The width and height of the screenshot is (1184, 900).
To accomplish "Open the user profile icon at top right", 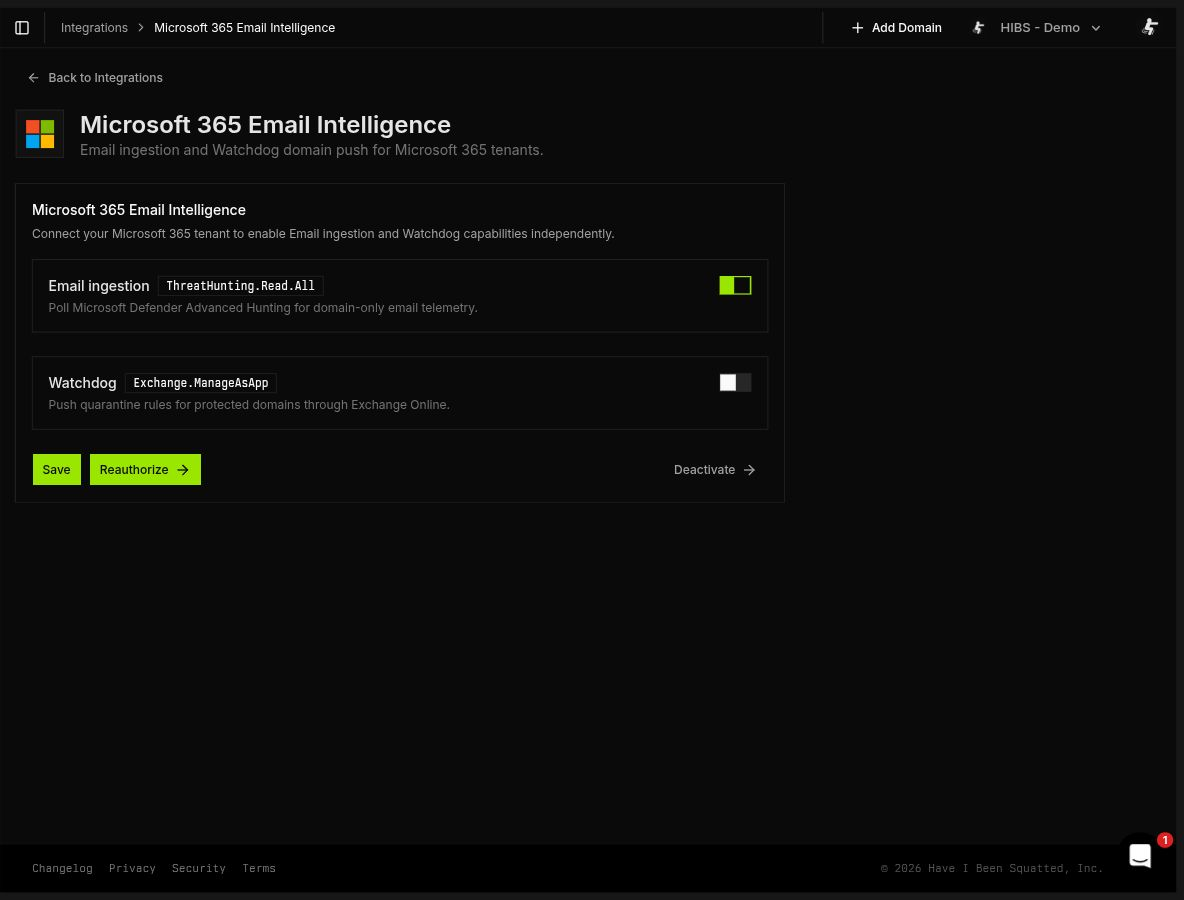I will click(x=1149, y=27).
